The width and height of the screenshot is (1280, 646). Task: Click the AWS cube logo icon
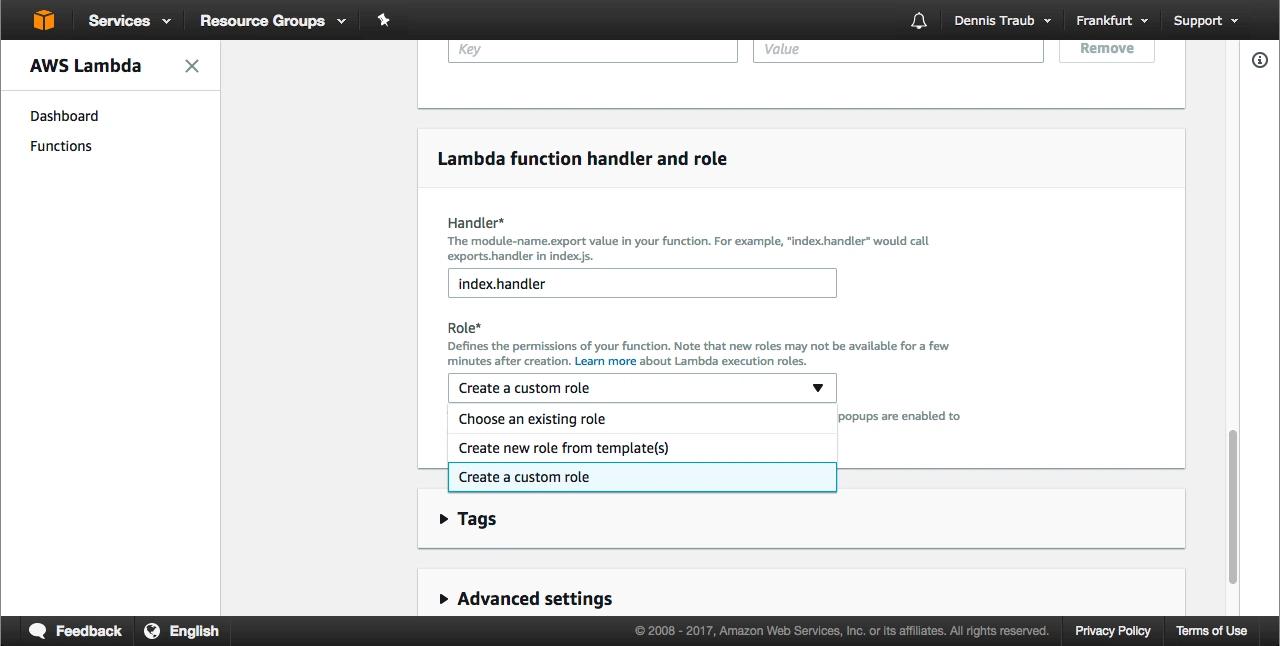point(43,20)
